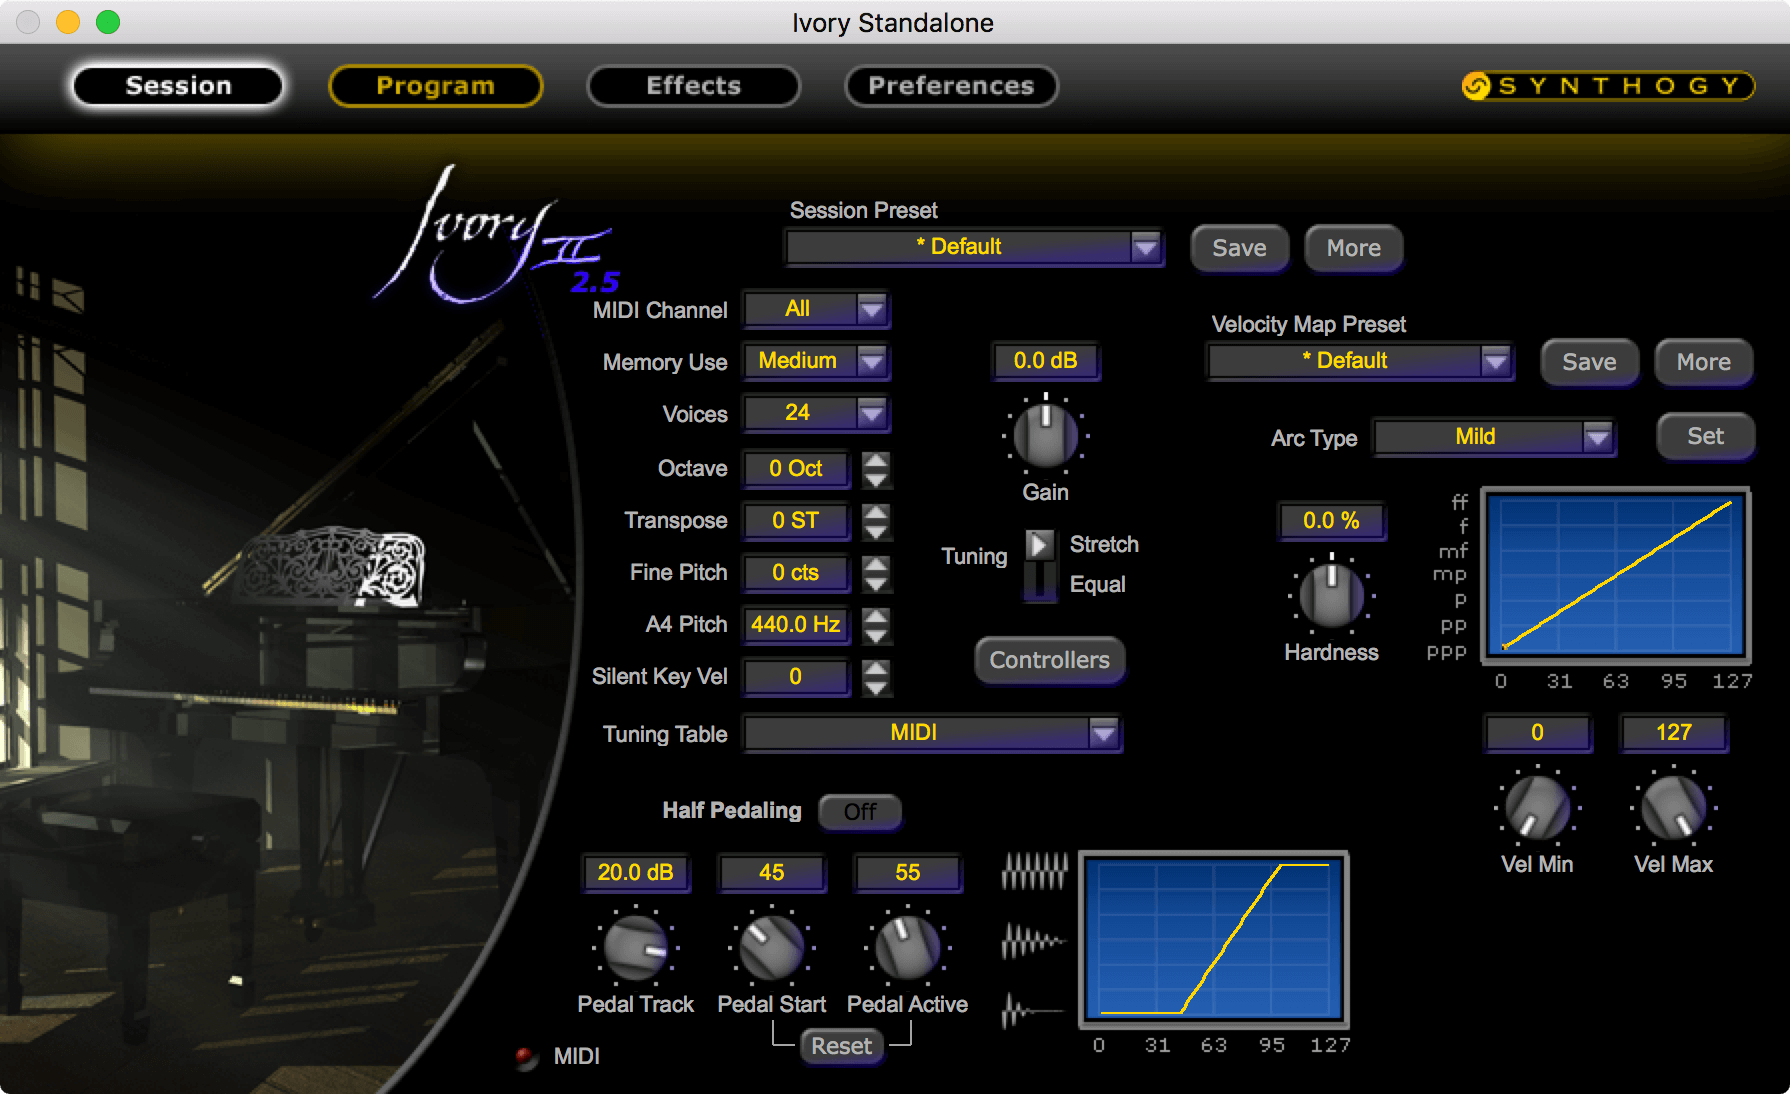Viewport: 1790px width, 1094px height.
Task: Click the Vel Max value field showing 127
Action: pyautogui.click(x=1674, y=733)
